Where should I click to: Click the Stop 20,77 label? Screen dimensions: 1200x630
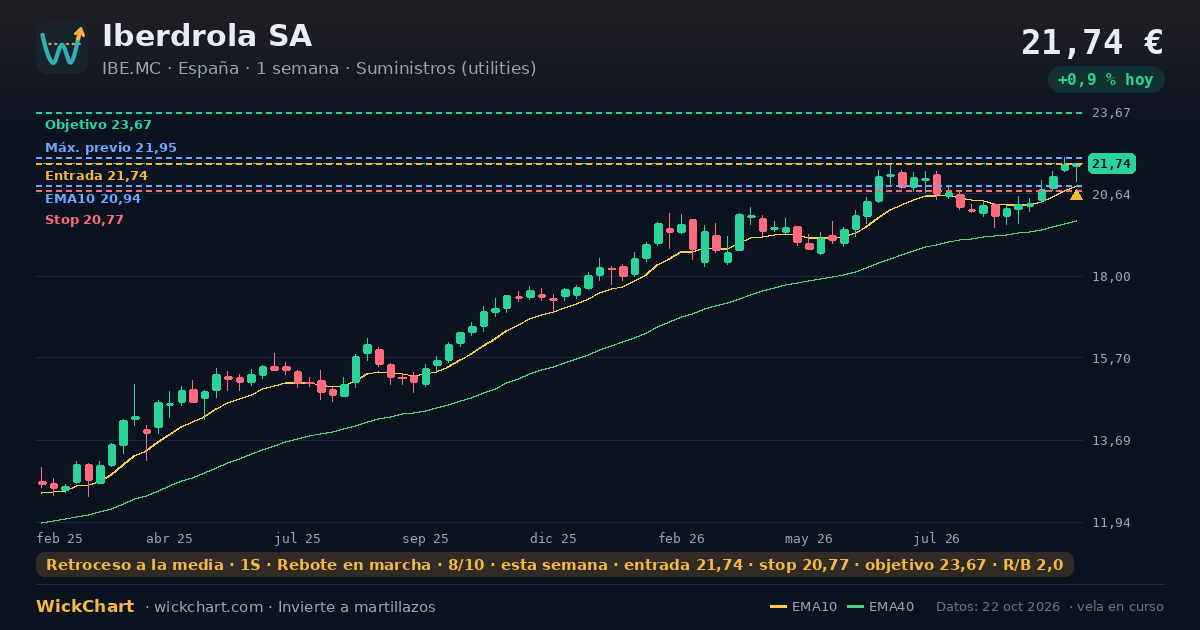pos(84,220)
